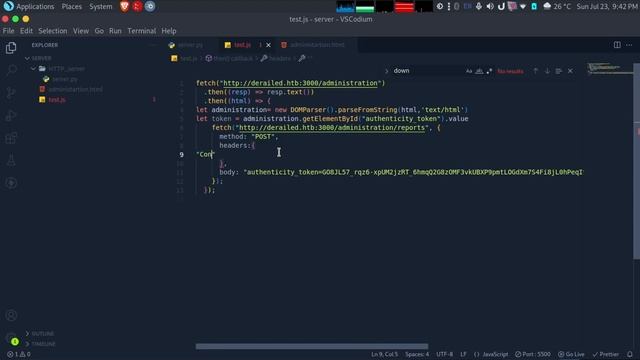Screen dimensions: 640x360
Task: Click the find input containing 'down'
Action: point(427,71)
